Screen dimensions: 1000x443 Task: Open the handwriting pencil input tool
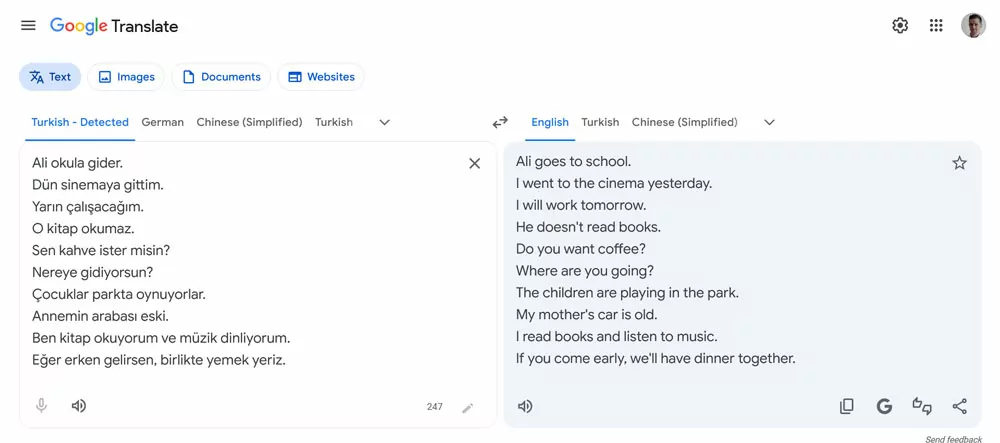[467, 408]
